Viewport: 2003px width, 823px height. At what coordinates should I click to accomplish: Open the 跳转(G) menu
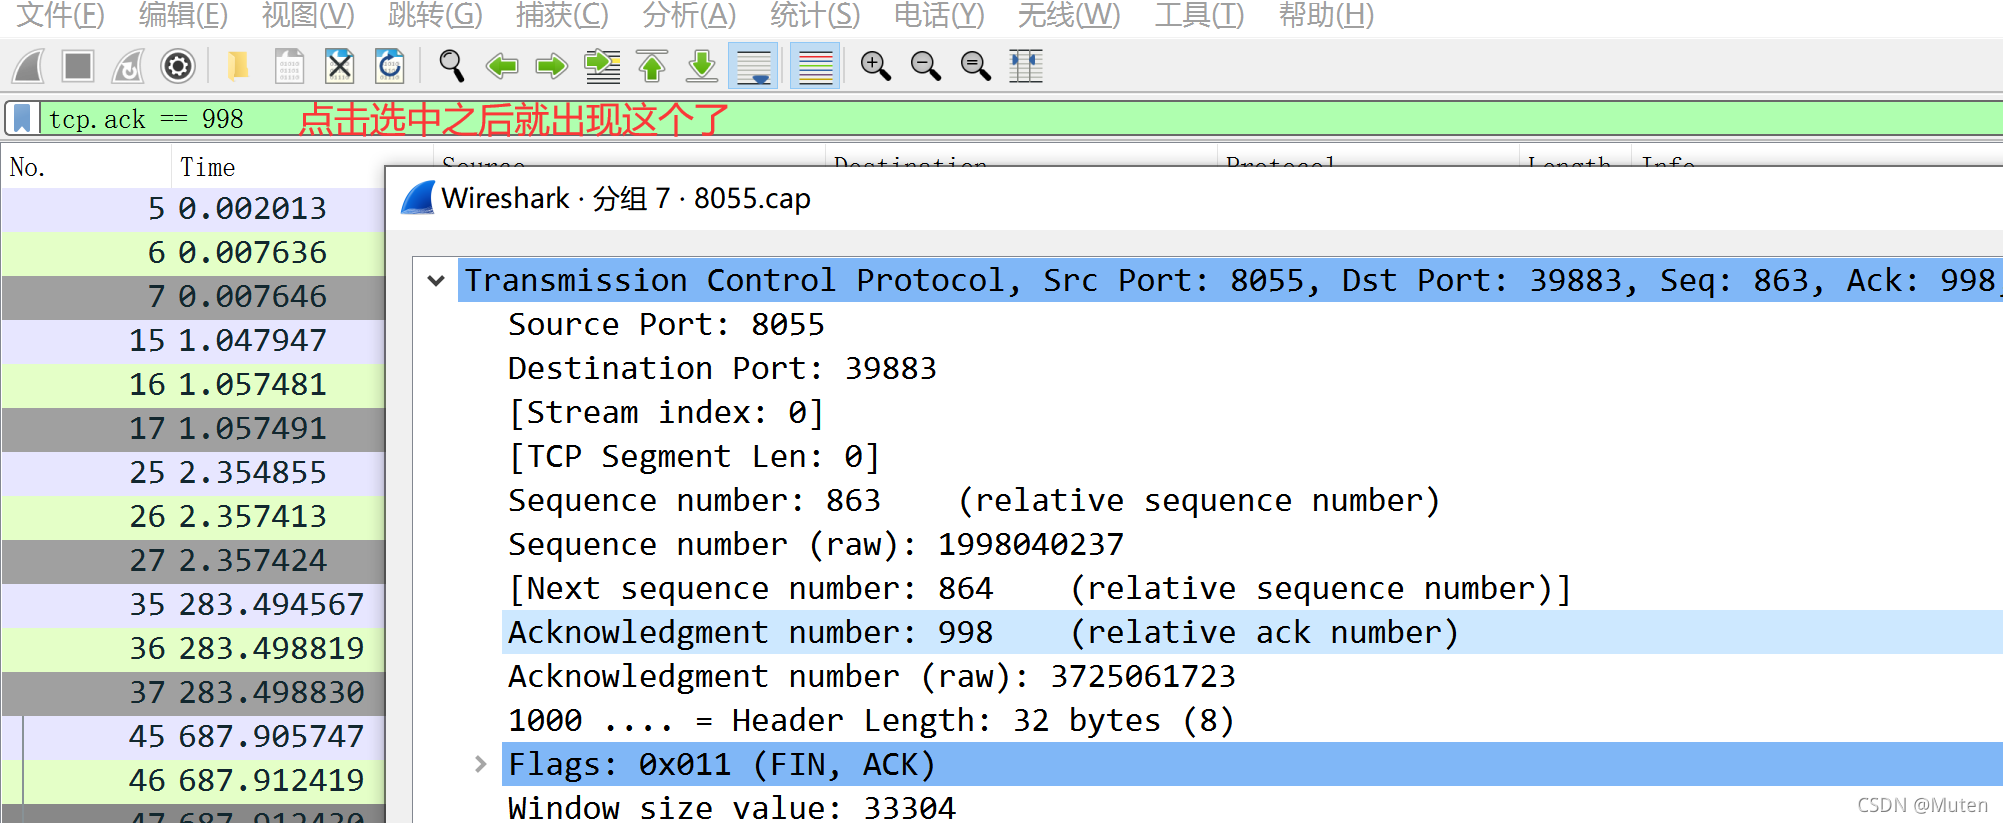pyautogui.click(x=435, y=16)
